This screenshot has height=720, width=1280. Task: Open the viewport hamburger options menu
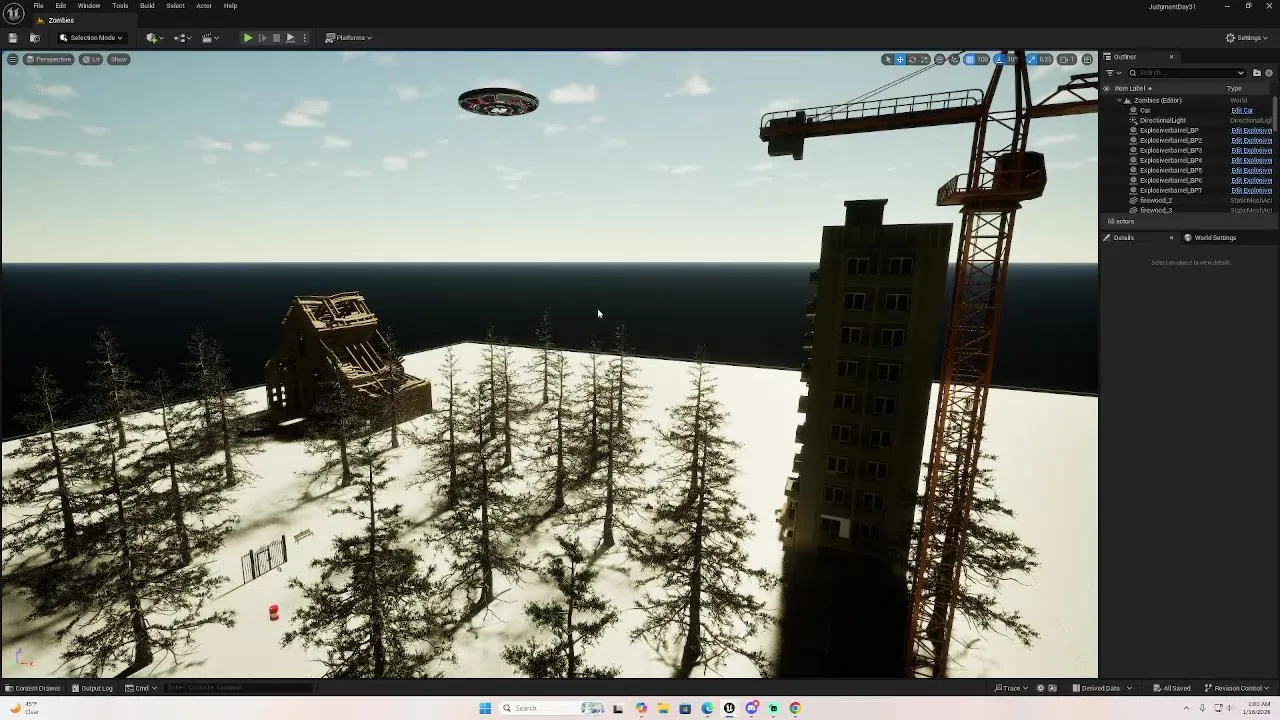click(12, 59)
